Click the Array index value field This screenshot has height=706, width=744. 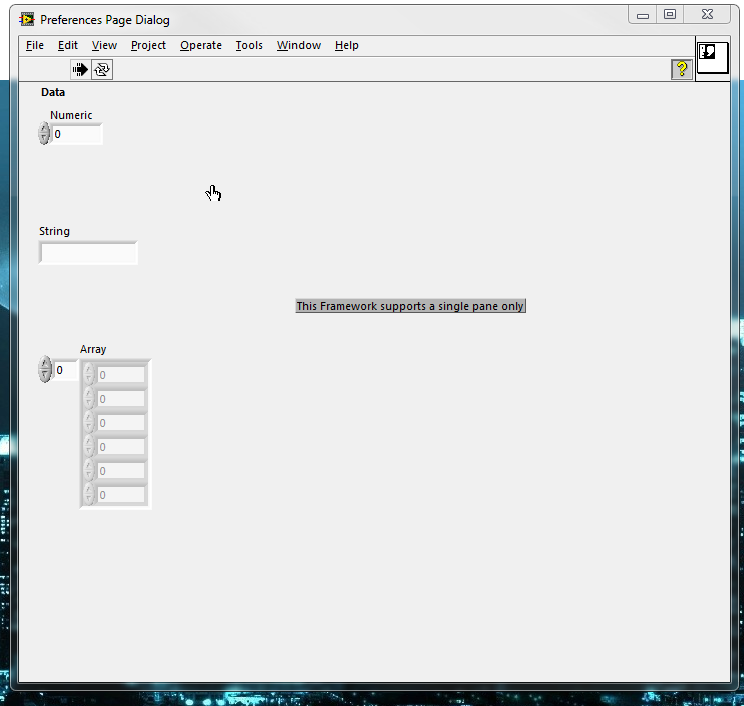coord(65,370)
